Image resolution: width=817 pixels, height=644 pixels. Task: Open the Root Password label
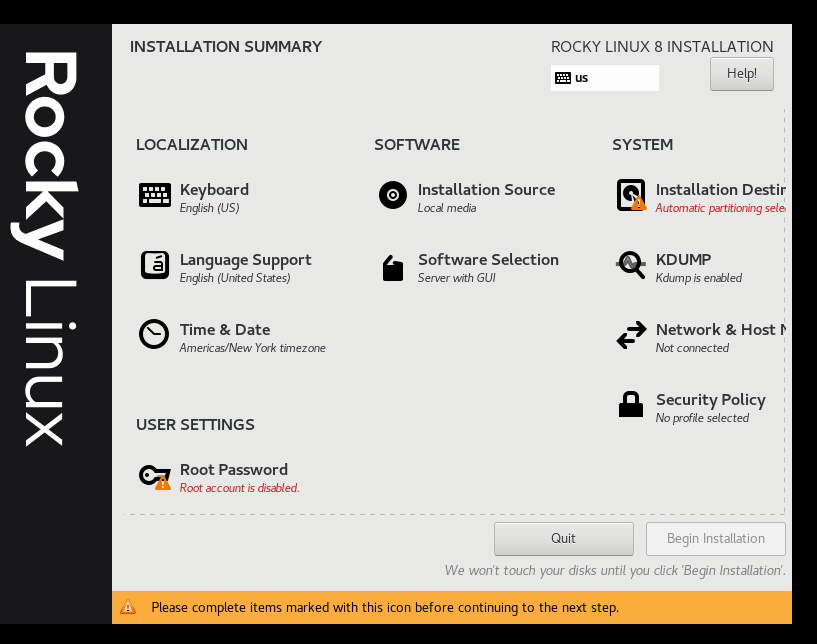click(x=233, y=470)
